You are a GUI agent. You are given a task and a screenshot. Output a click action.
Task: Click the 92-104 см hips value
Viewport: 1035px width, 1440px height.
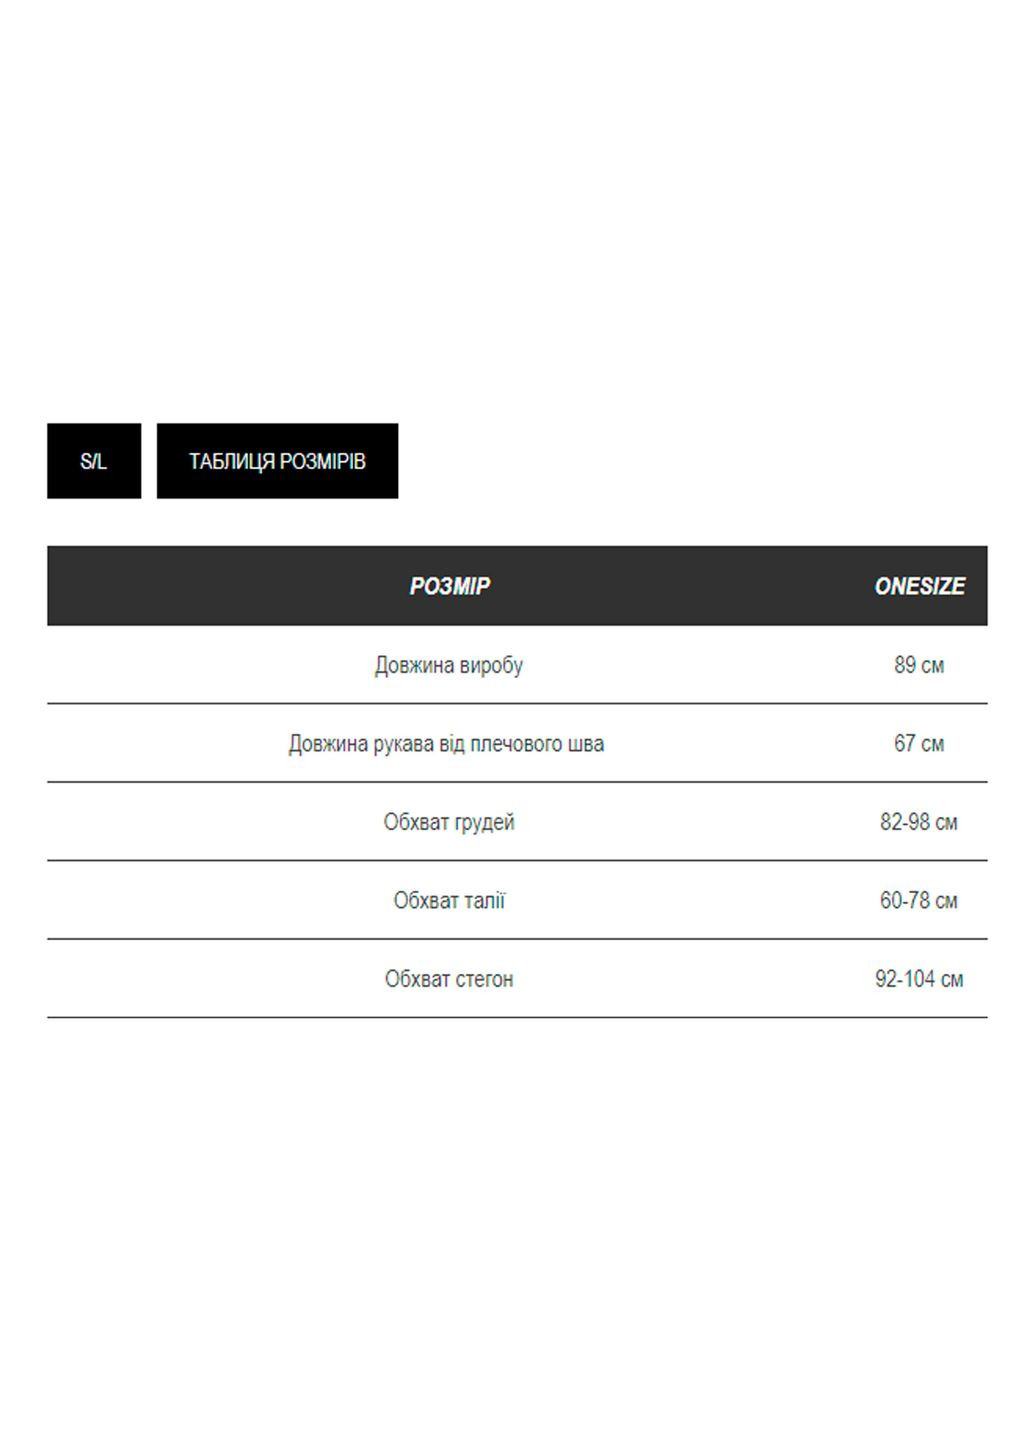tap(919, 979)
